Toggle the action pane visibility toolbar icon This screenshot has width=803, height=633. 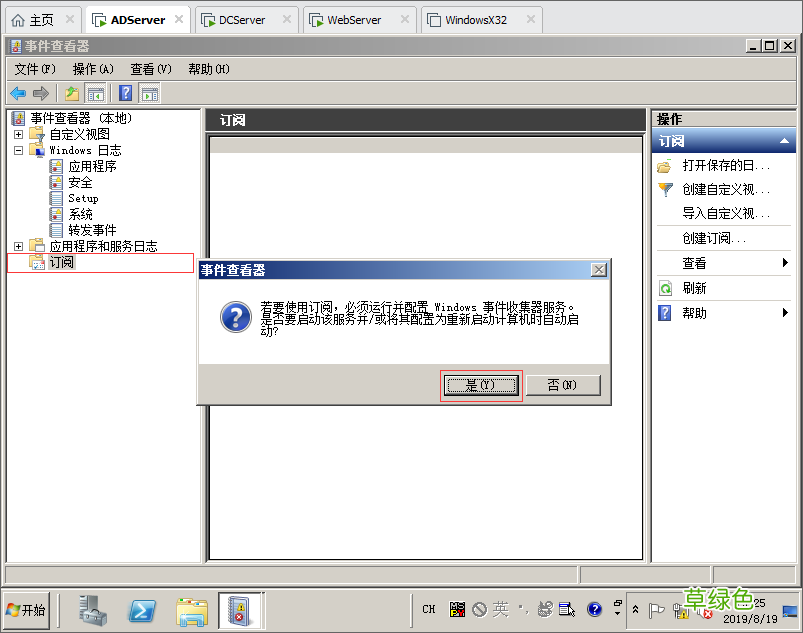[148, 93]
